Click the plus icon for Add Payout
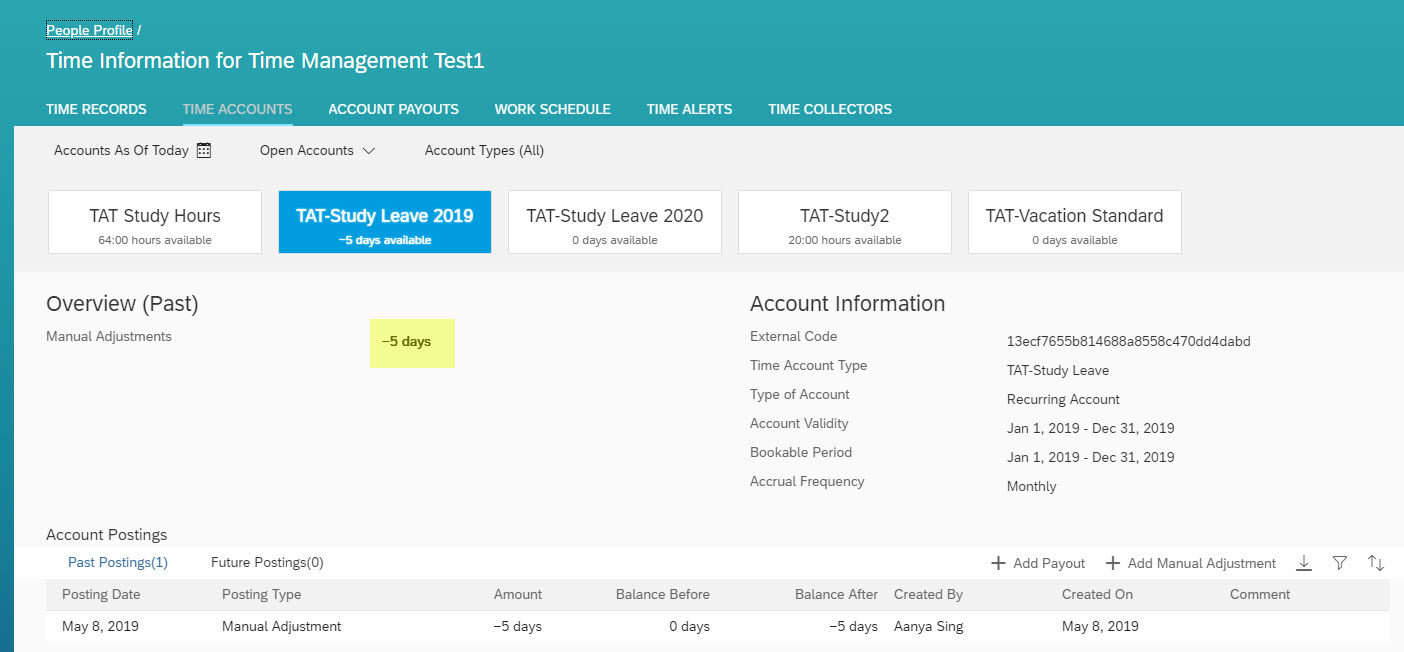 (x=998, y=563)
